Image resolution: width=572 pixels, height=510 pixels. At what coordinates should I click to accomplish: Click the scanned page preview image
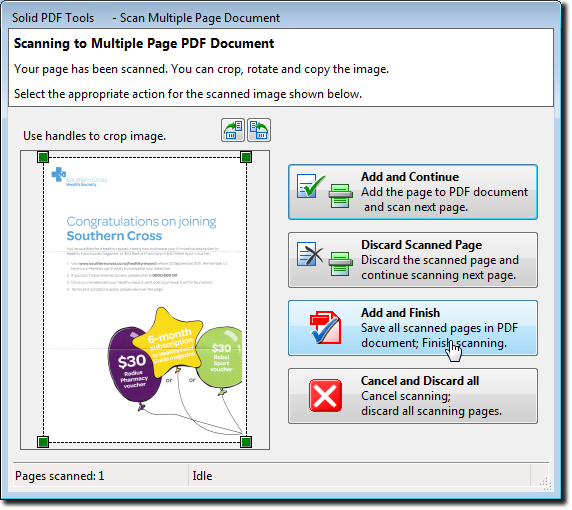(145, 300)
